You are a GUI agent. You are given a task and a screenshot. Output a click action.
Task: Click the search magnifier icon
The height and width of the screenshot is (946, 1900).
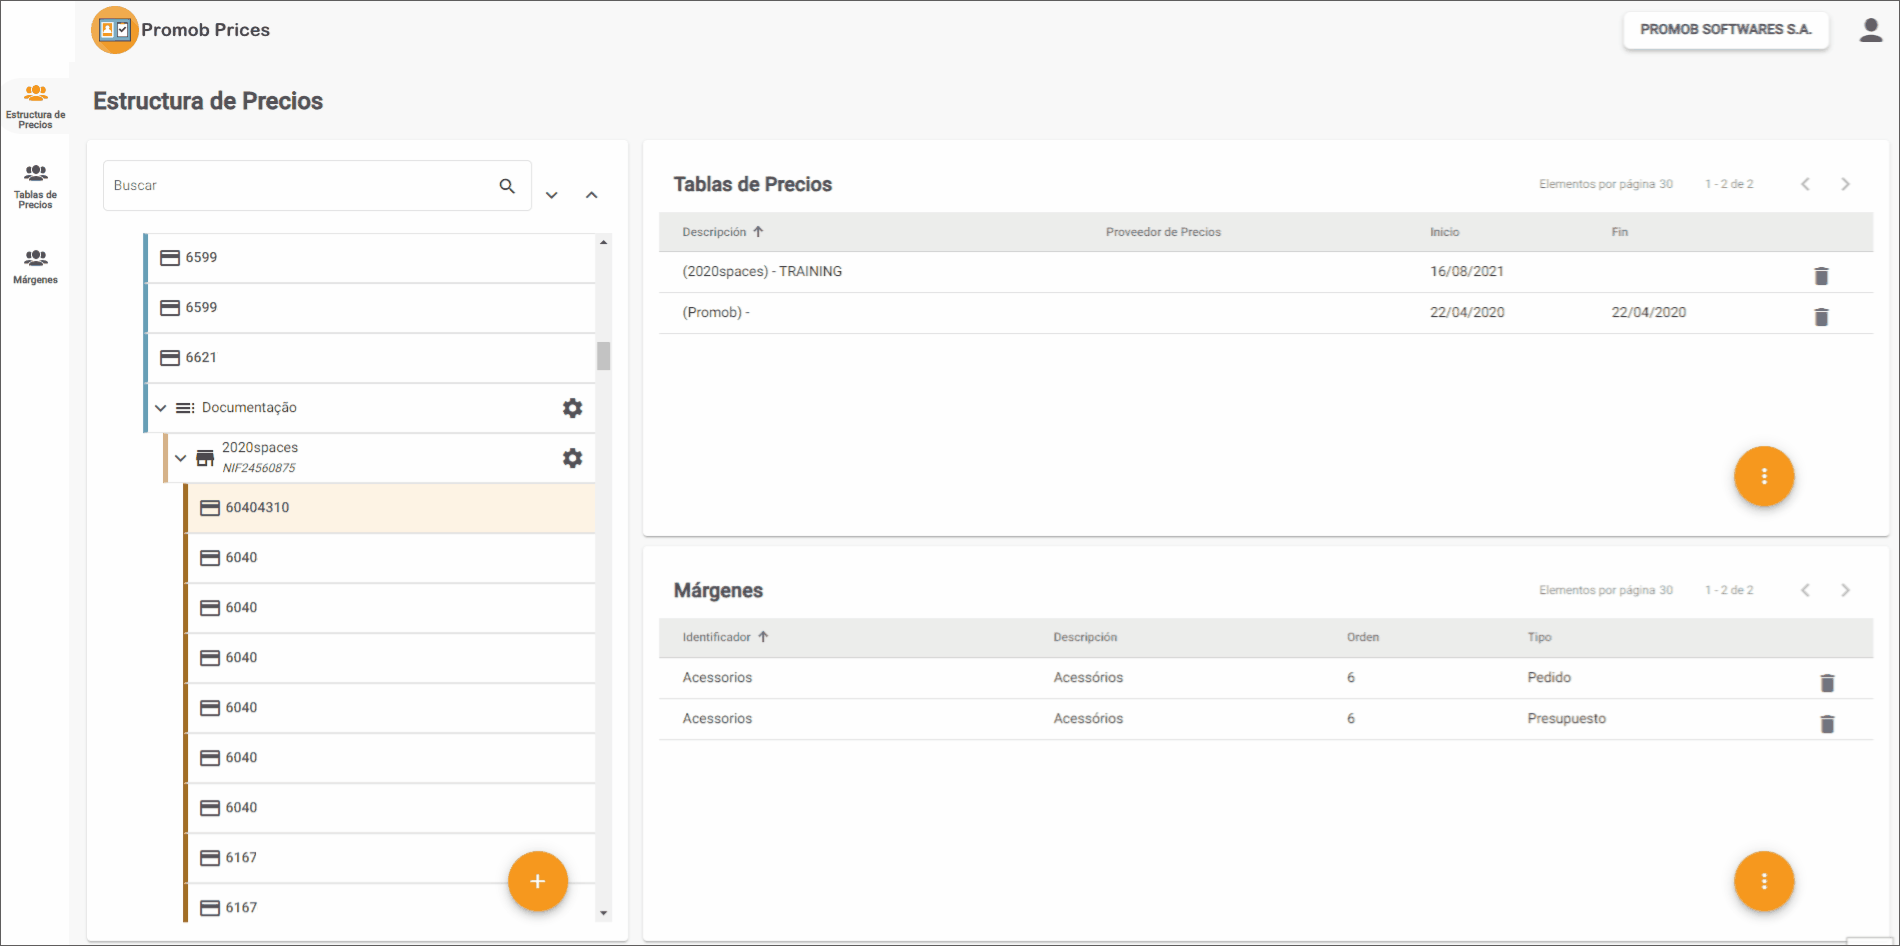507,186
